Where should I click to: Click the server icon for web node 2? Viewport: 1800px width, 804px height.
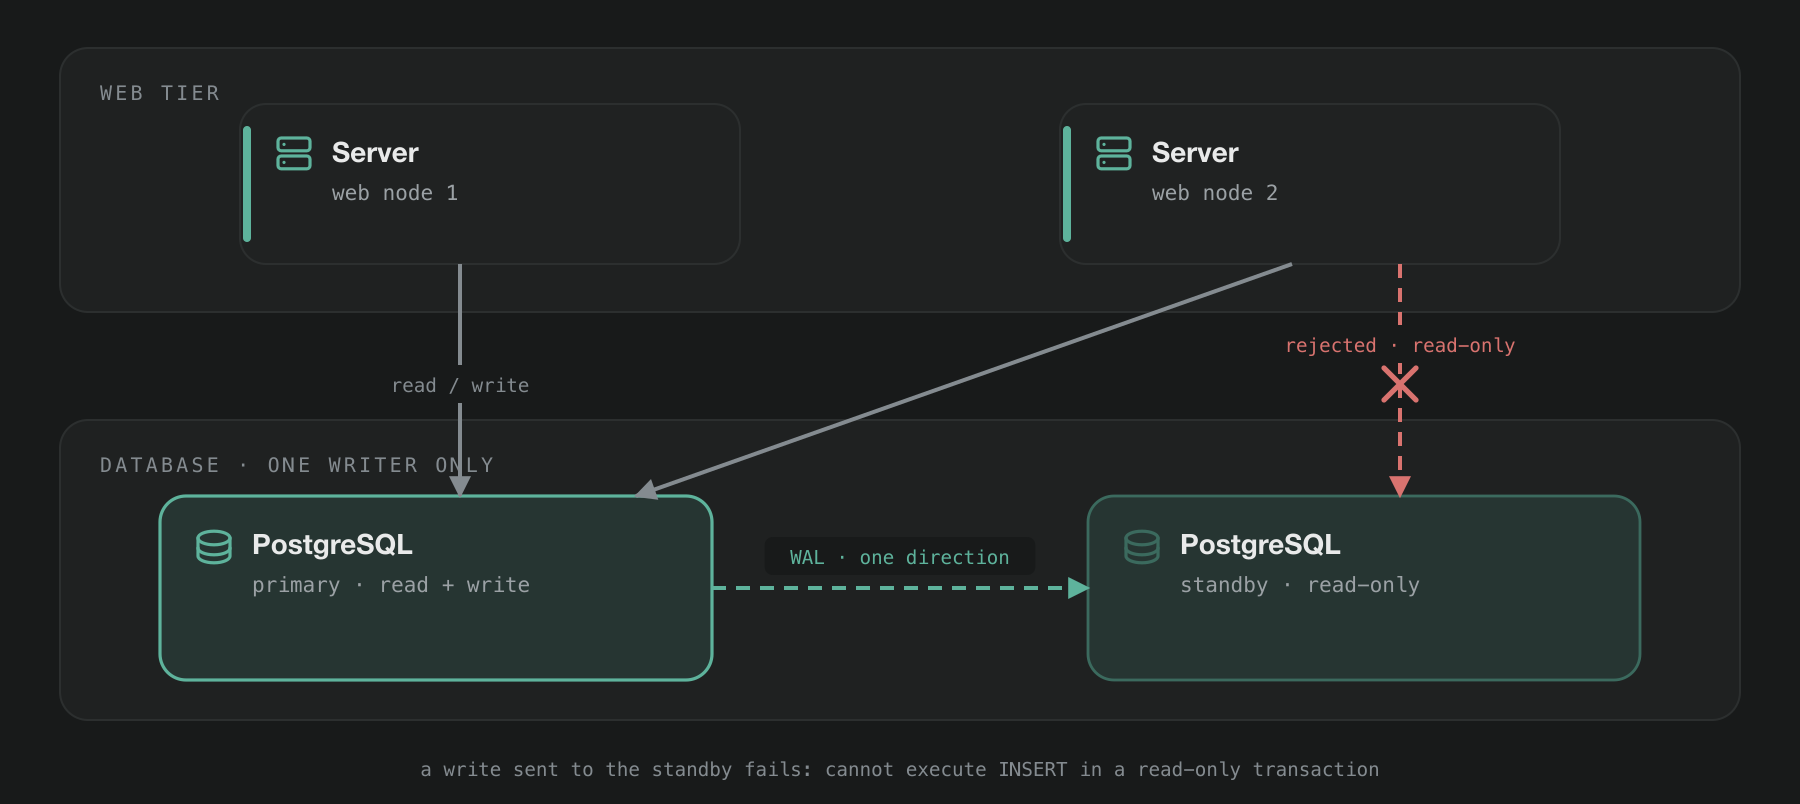[1114, 153]
